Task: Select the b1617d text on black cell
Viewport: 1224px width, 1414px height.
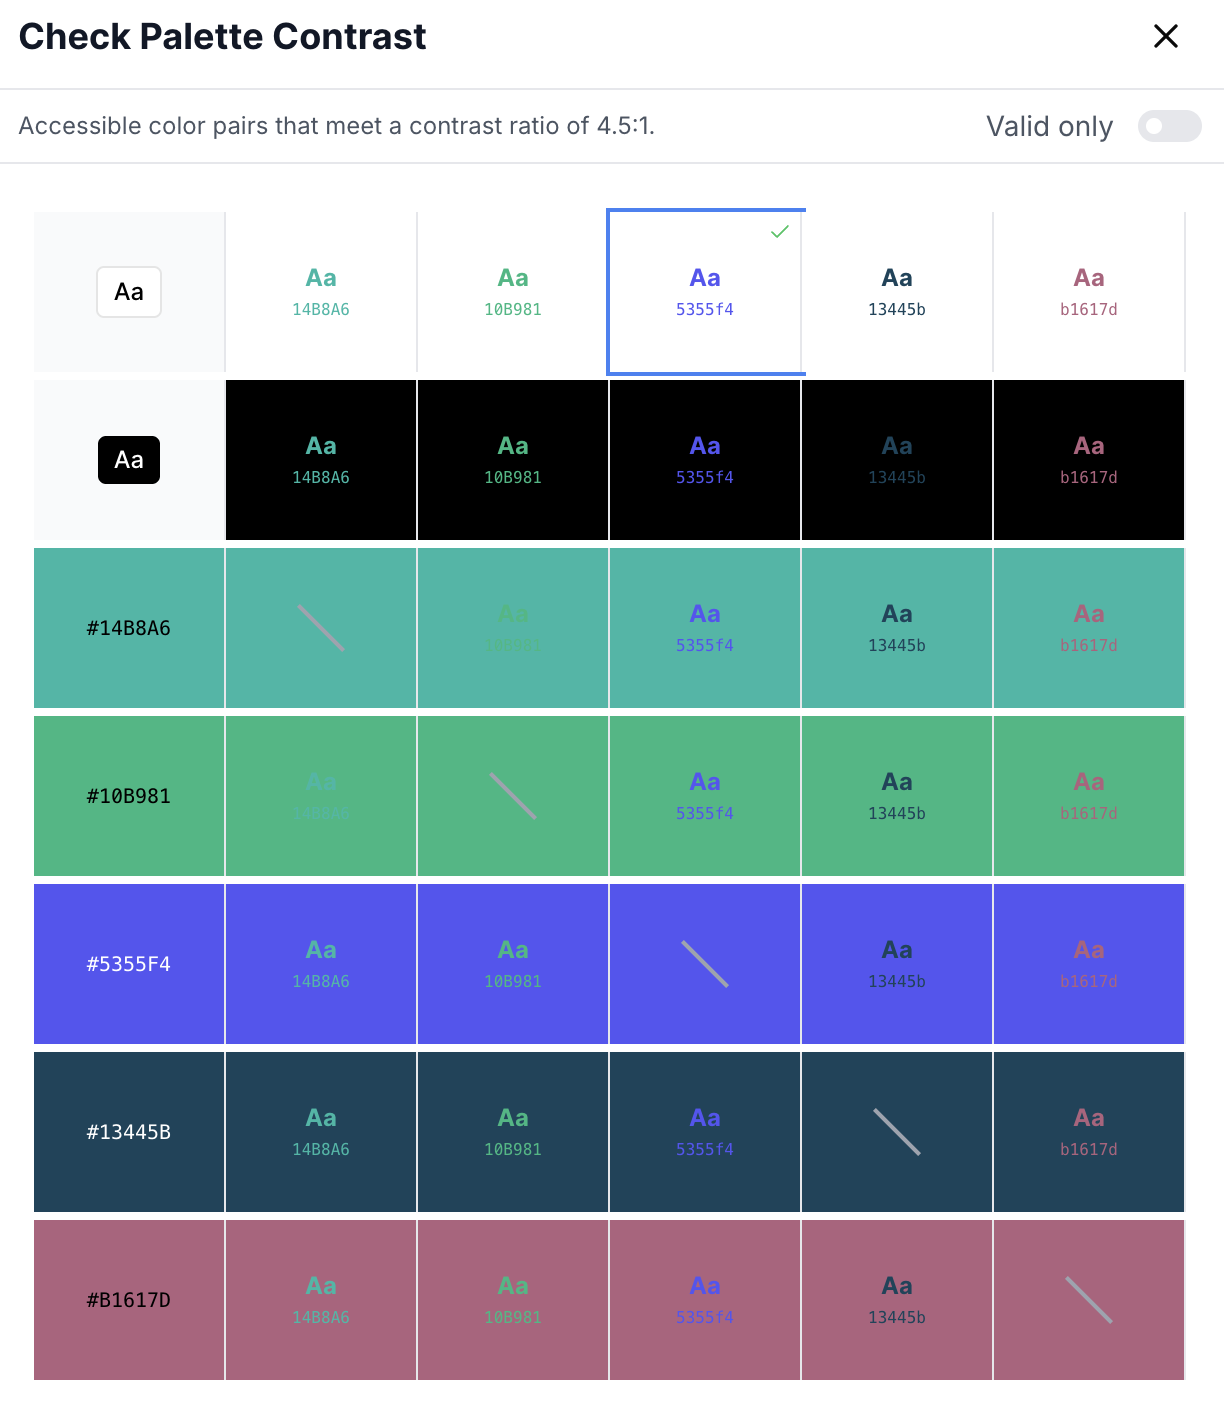Action: tap(1088, 459)
